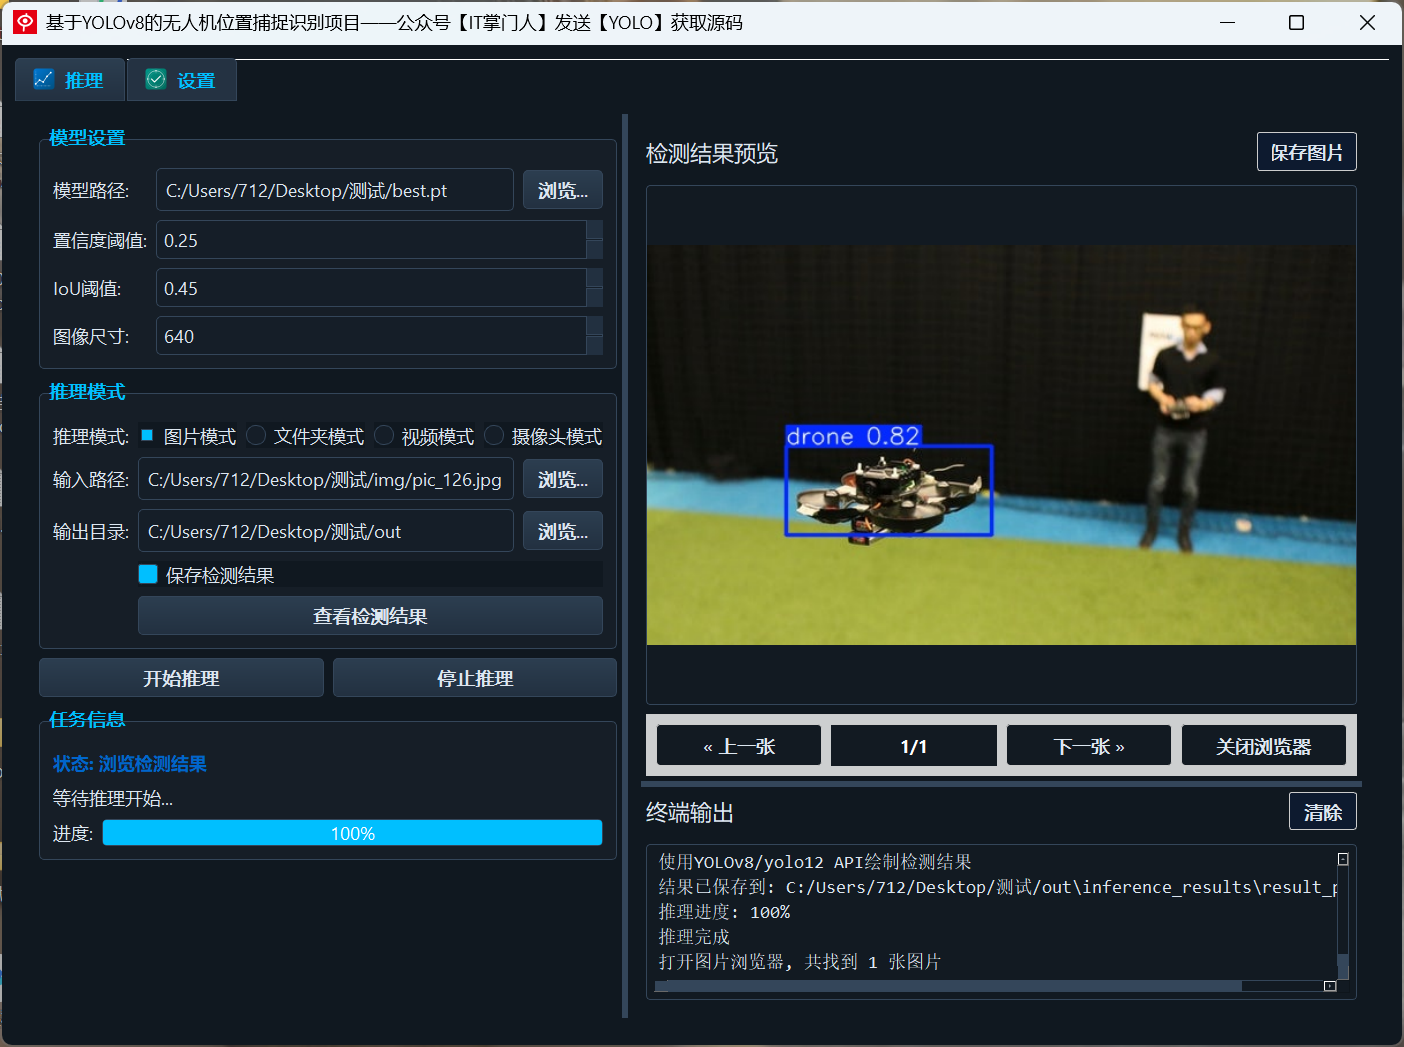1404x1047 pixels.
Task: Click the 状态: 浏览检测结果 status text
Action: 130,764
